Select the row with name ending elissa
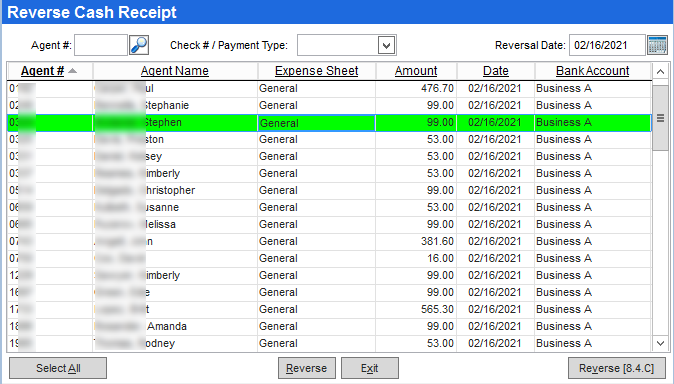 click(x=329, y=224)
